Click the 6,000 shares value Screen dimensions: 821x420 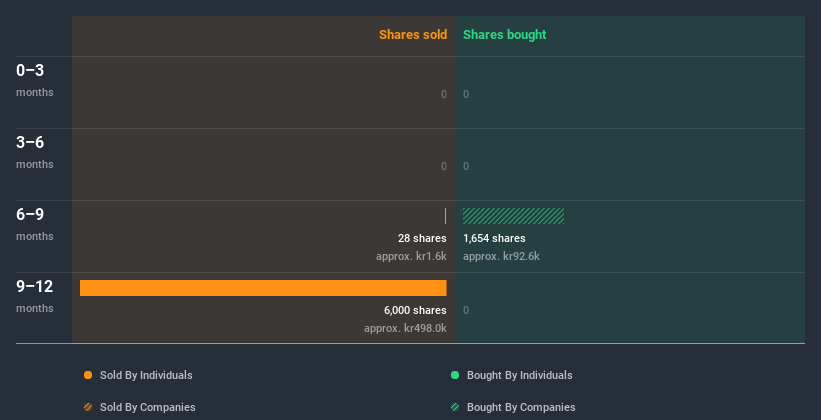(x=415, y=311)
